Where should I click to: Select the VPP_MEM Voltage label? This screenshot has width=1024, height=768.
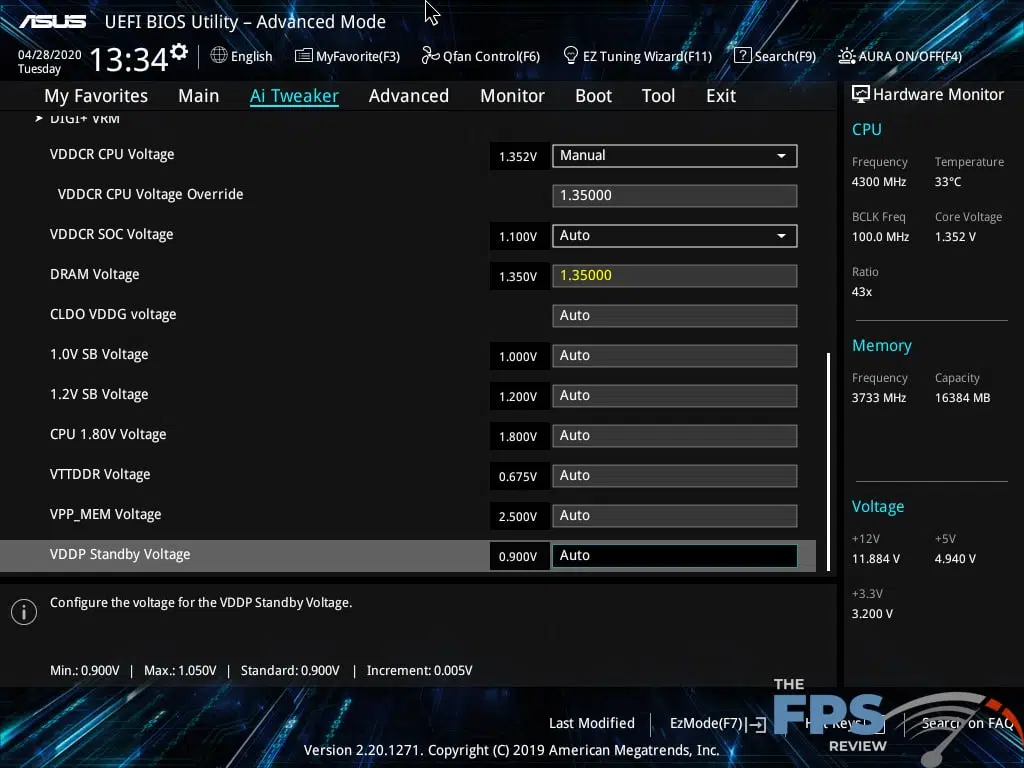pyautogui.click(x=105, y=515)
